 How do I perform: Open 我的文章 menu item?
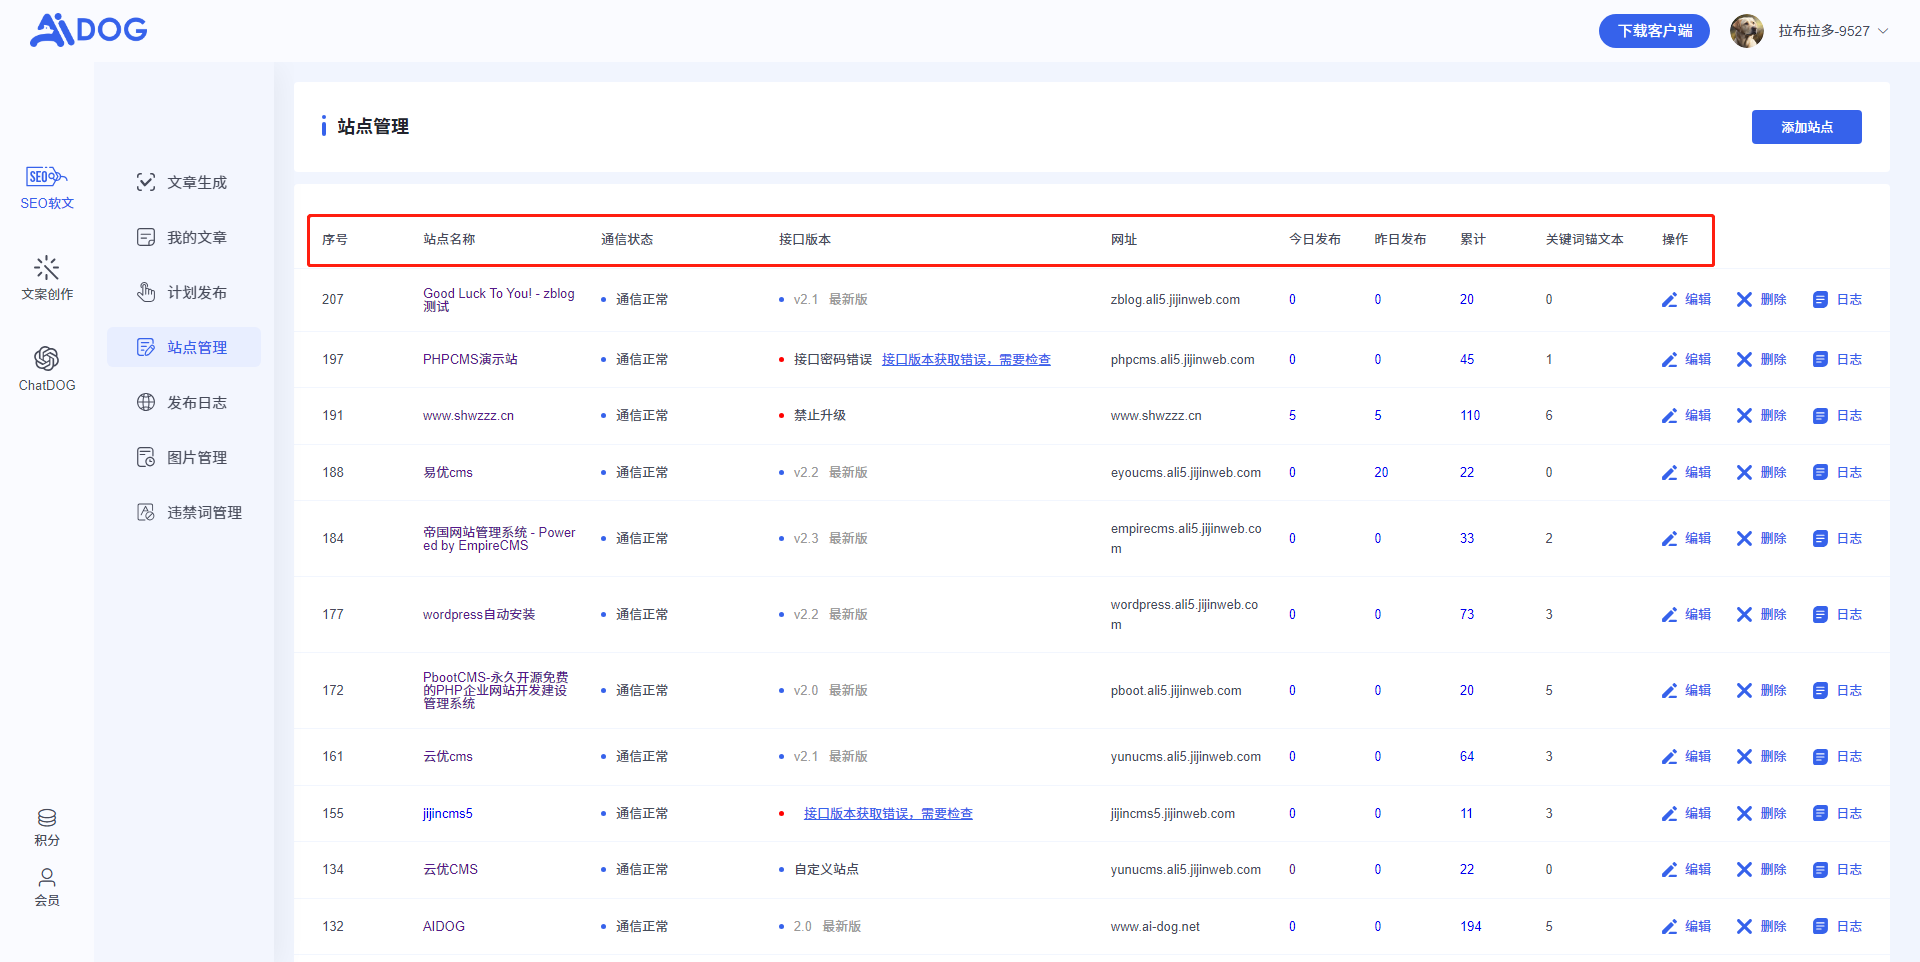click(184, 237)
